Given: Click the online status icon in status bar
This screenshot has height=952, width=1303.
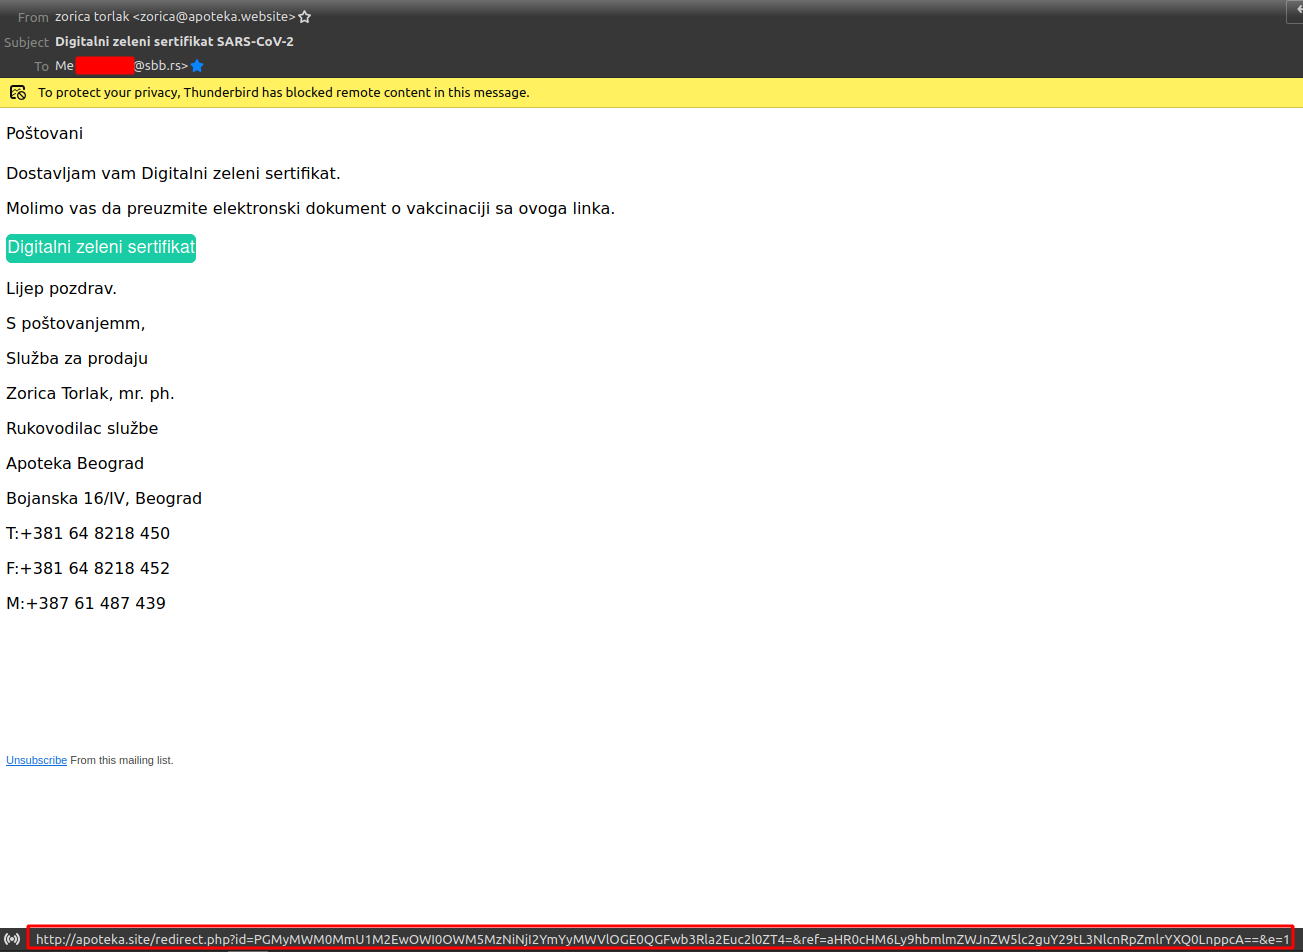Looking at the screenshot, I should [12, 939].
